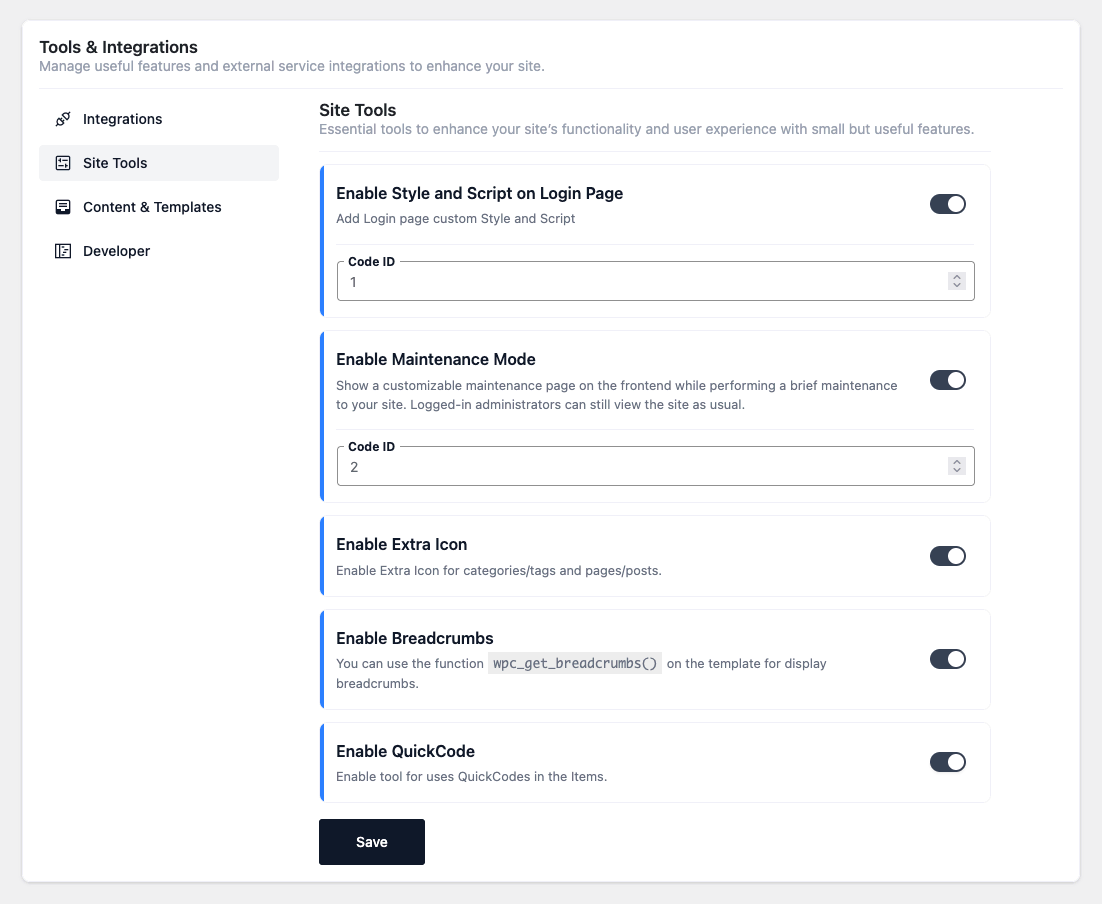The width and height of the screenshot is (1102, 904).
Task: Toggle the Enable Extra Icon switch
Action: pos(947,556)
